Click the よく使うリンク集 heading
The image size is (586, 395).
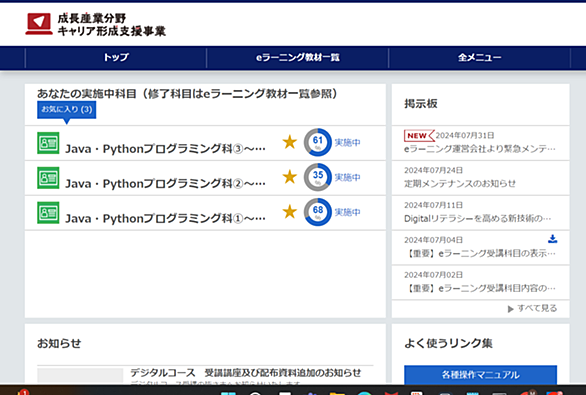(448, 343)
